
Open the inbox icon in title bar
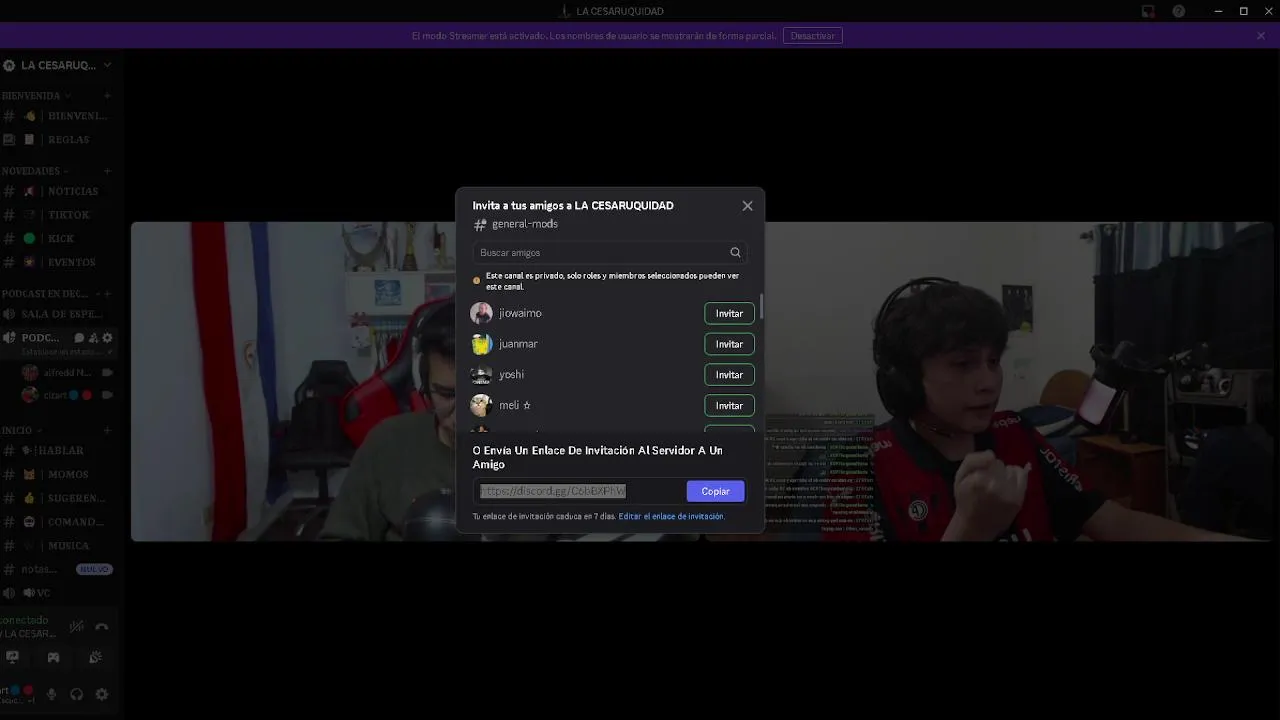coord(1149,11)
